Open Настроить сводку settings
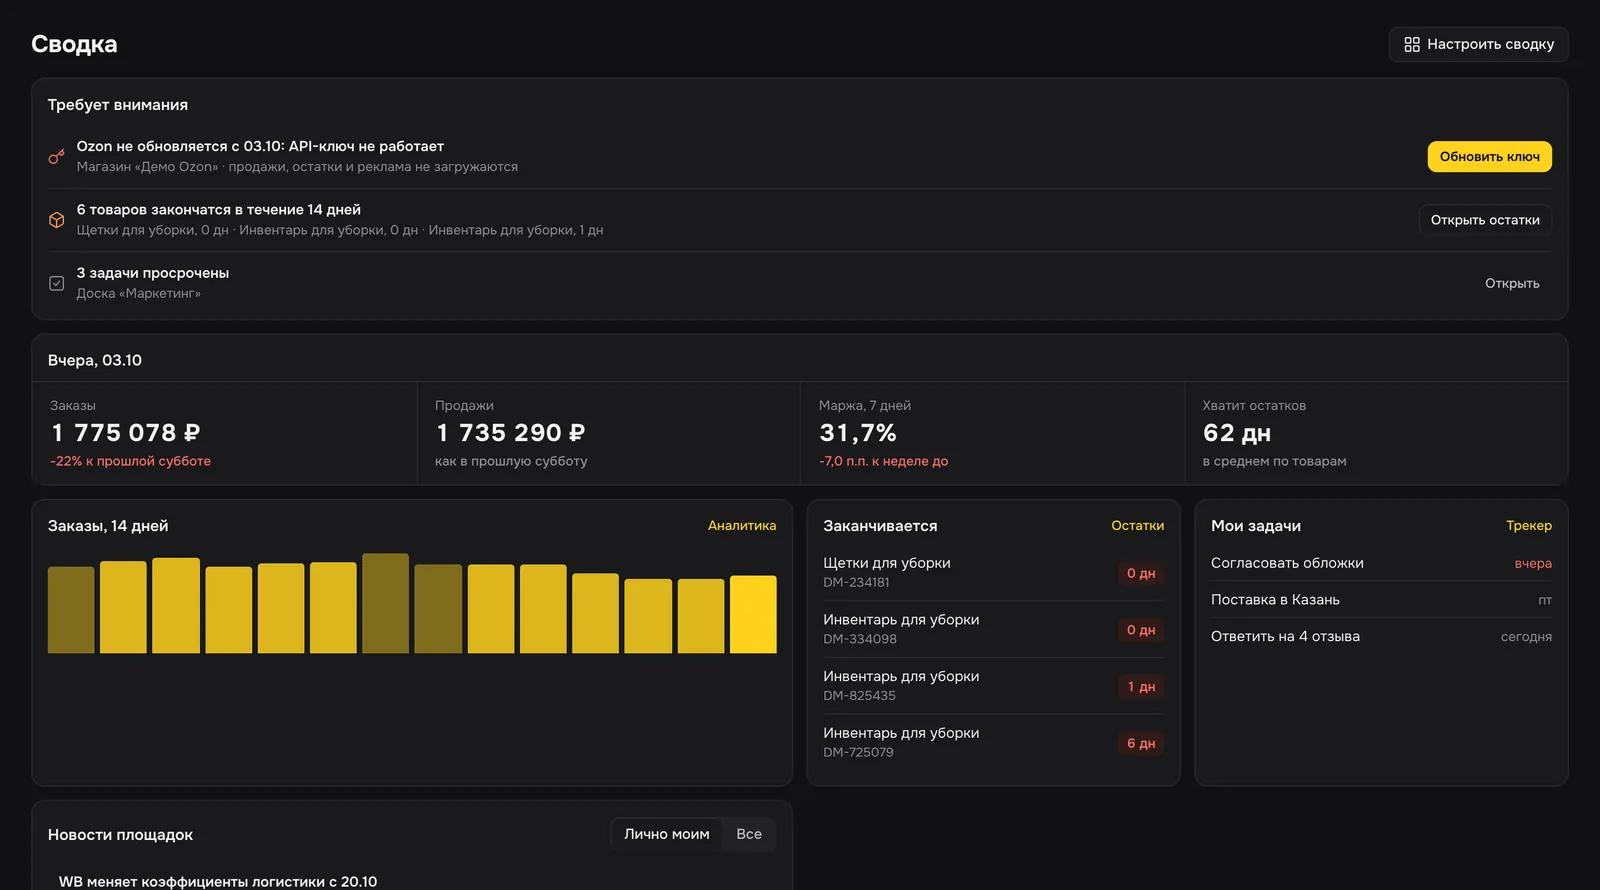 click(x=1478, y=44)
